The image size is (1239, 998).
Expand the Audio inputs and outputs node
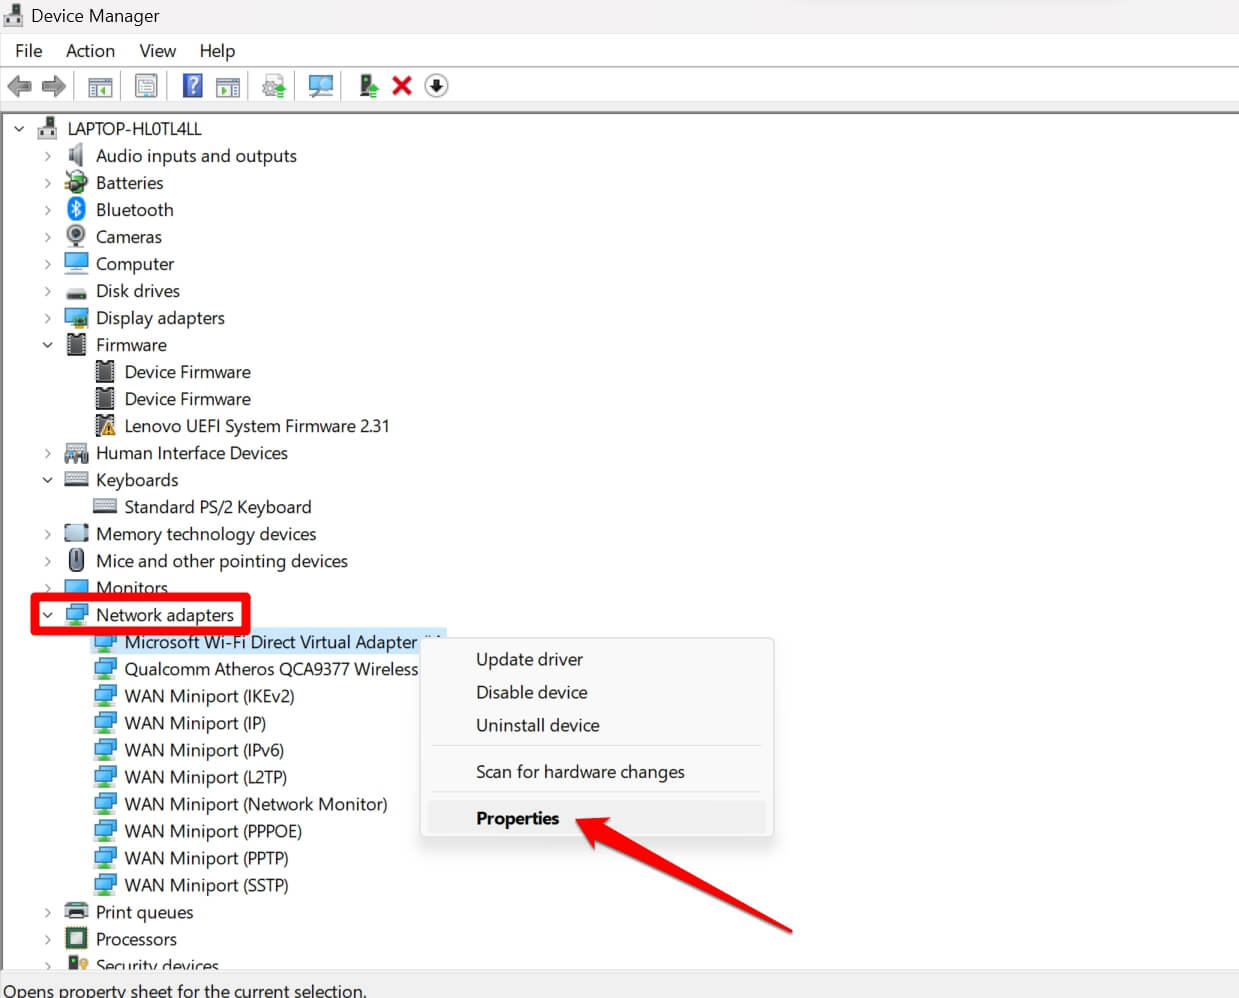[47, 156]
